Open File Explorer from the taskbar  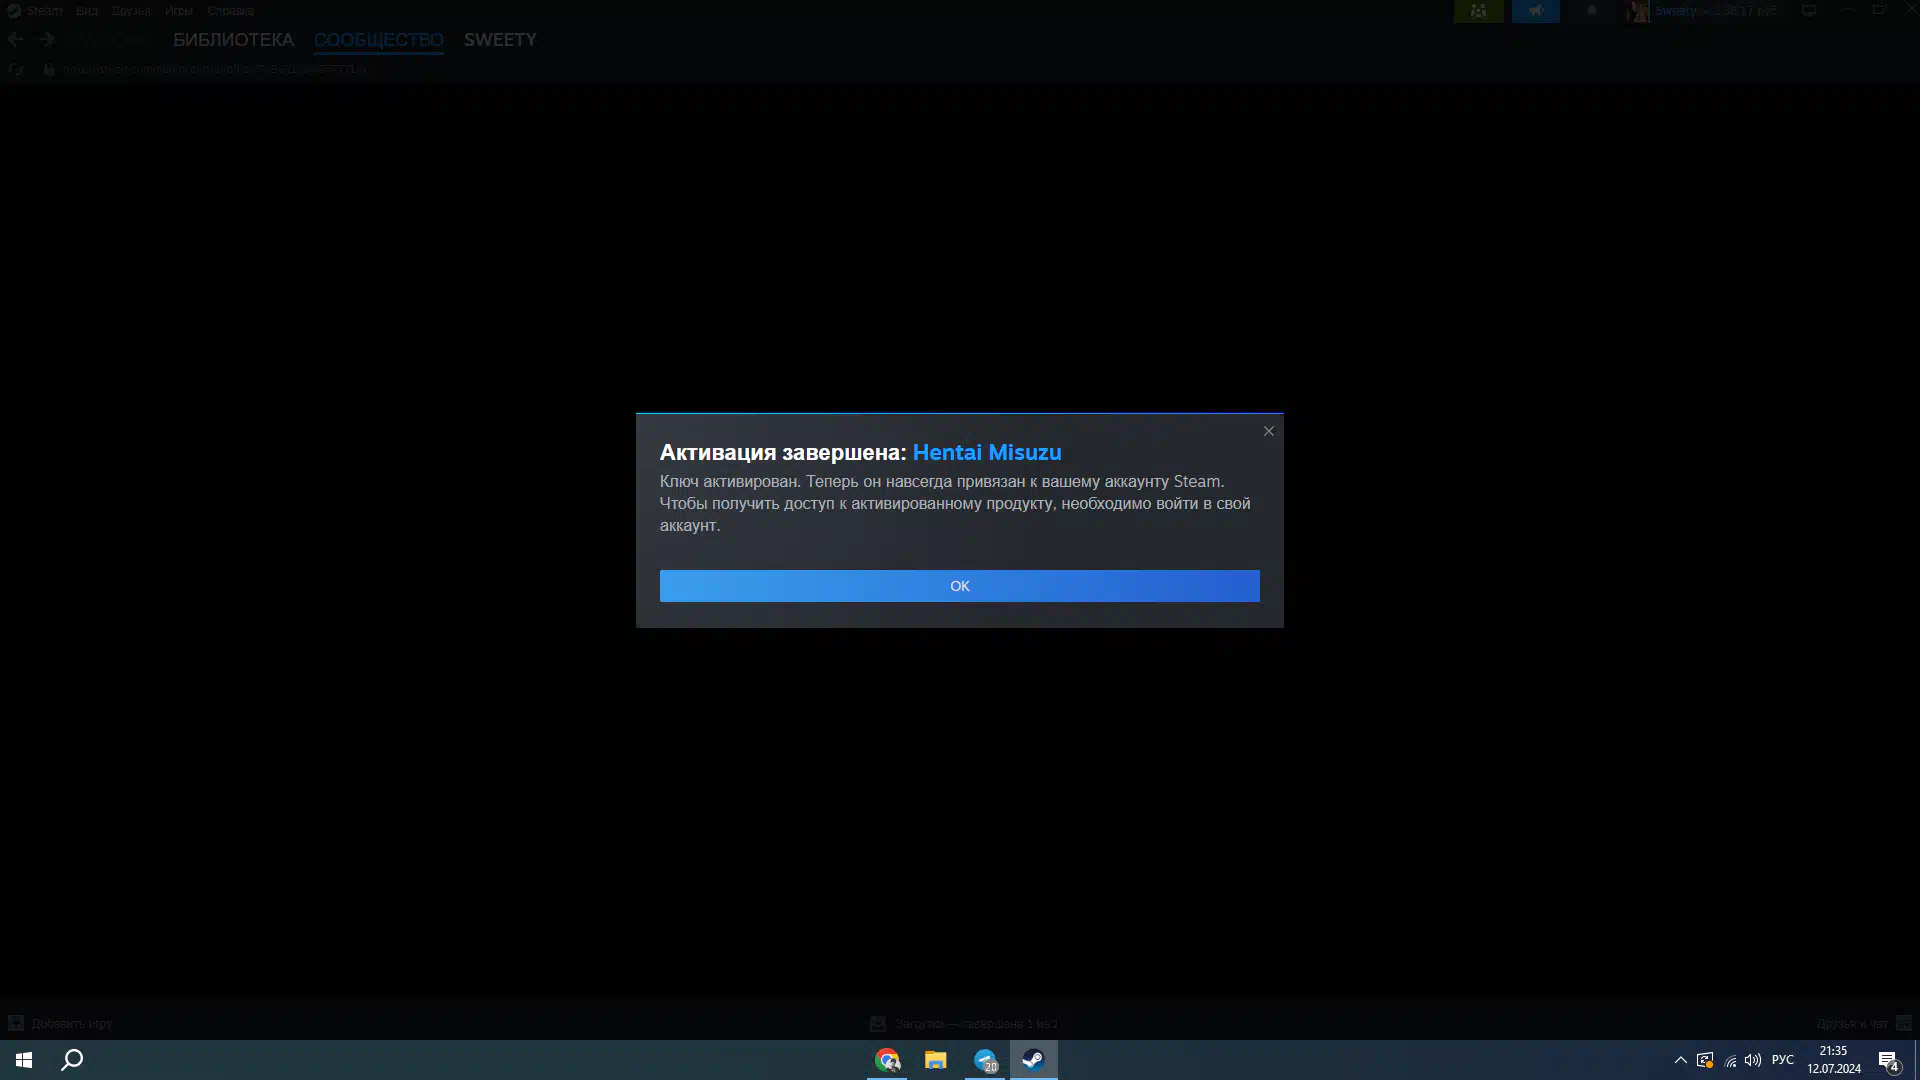click(x=936, y=1060)
